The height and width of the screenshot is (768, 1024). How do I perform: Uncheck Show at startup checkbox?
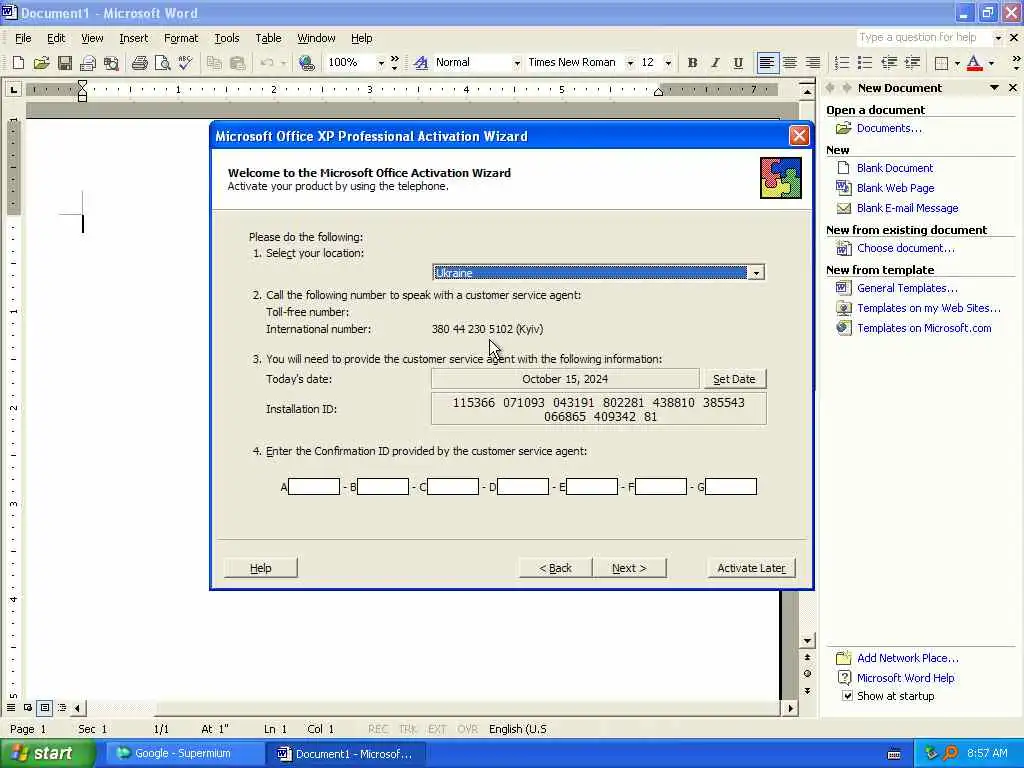click(847, 696)
